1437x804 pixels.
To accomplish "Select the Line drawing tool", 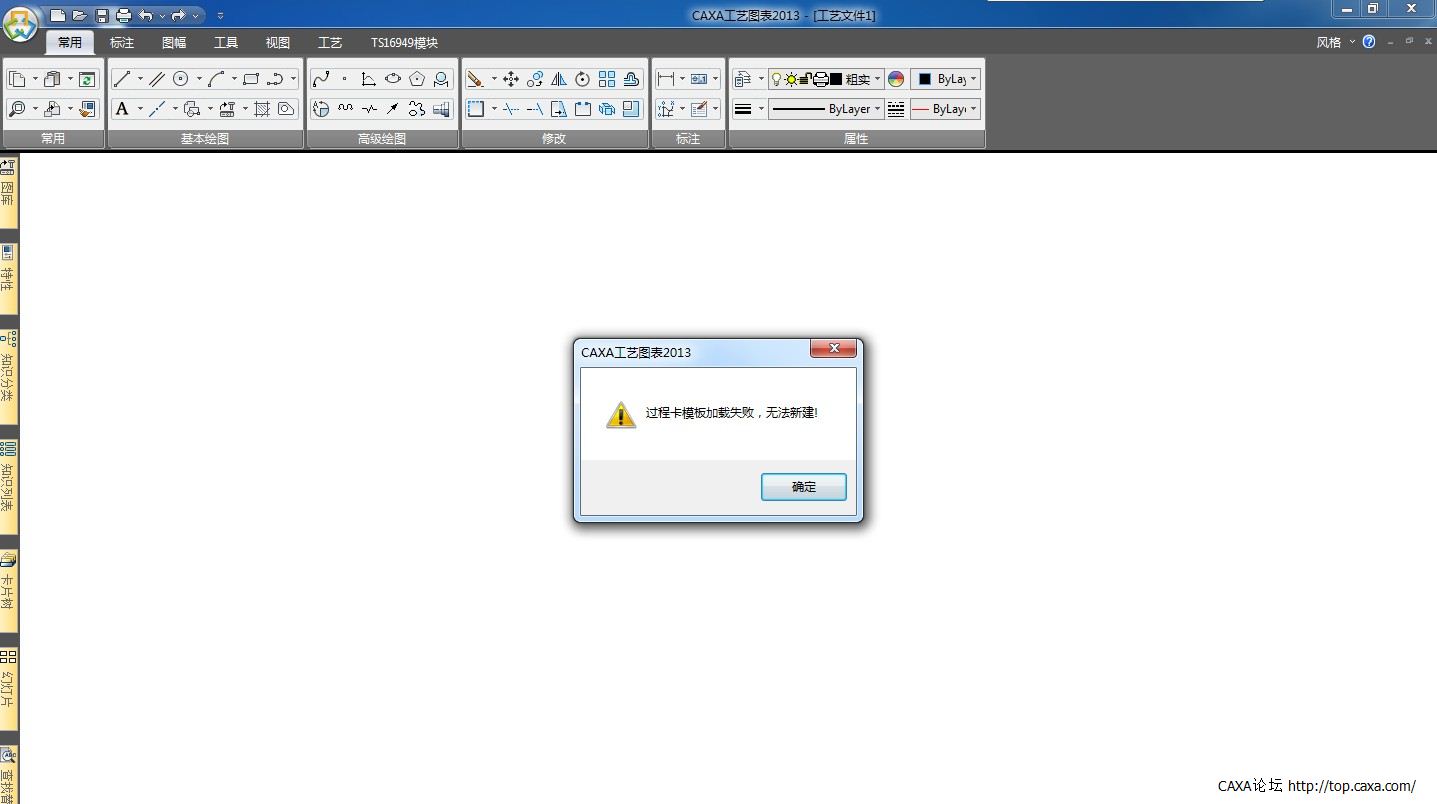I will pyautogui.click(x=122, y=79).
